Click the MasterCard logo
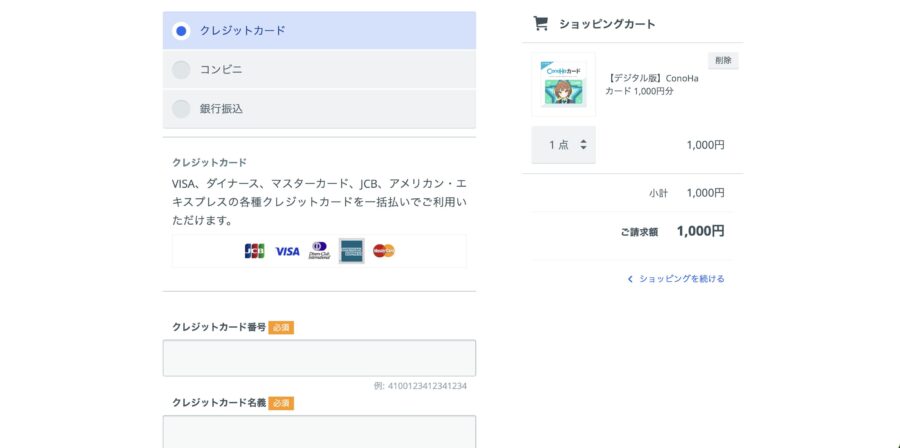 pos(383,251)
